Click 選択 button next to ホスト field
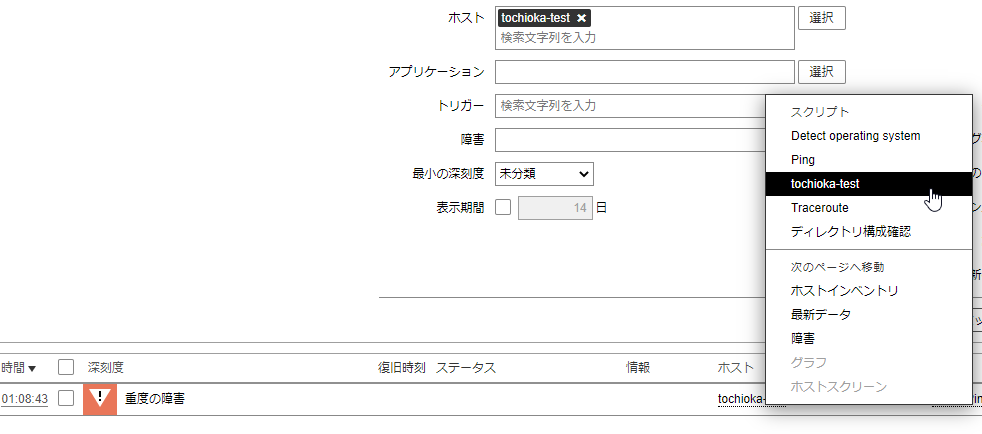982x434 pixels. (821, 18)
